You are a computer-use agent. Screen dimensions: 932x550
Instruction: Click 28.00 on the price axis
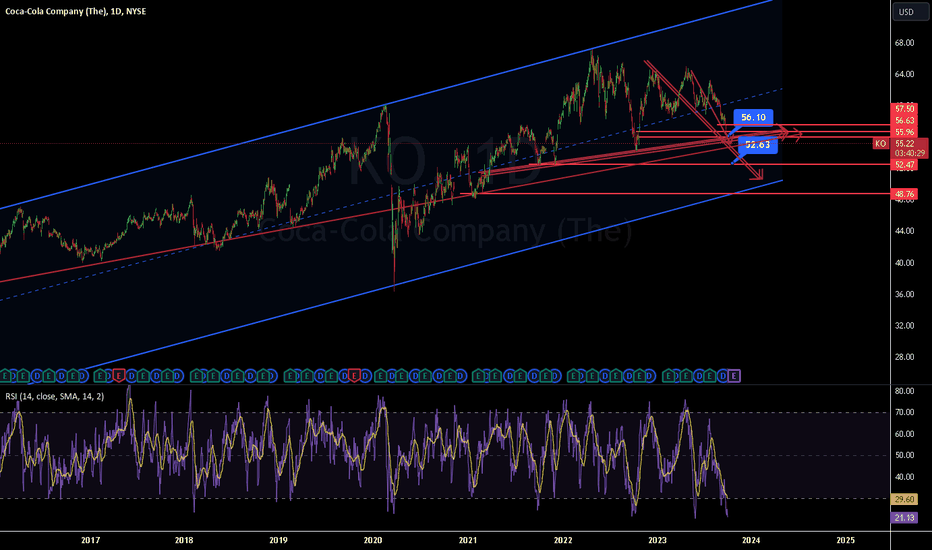click(904, 357)
